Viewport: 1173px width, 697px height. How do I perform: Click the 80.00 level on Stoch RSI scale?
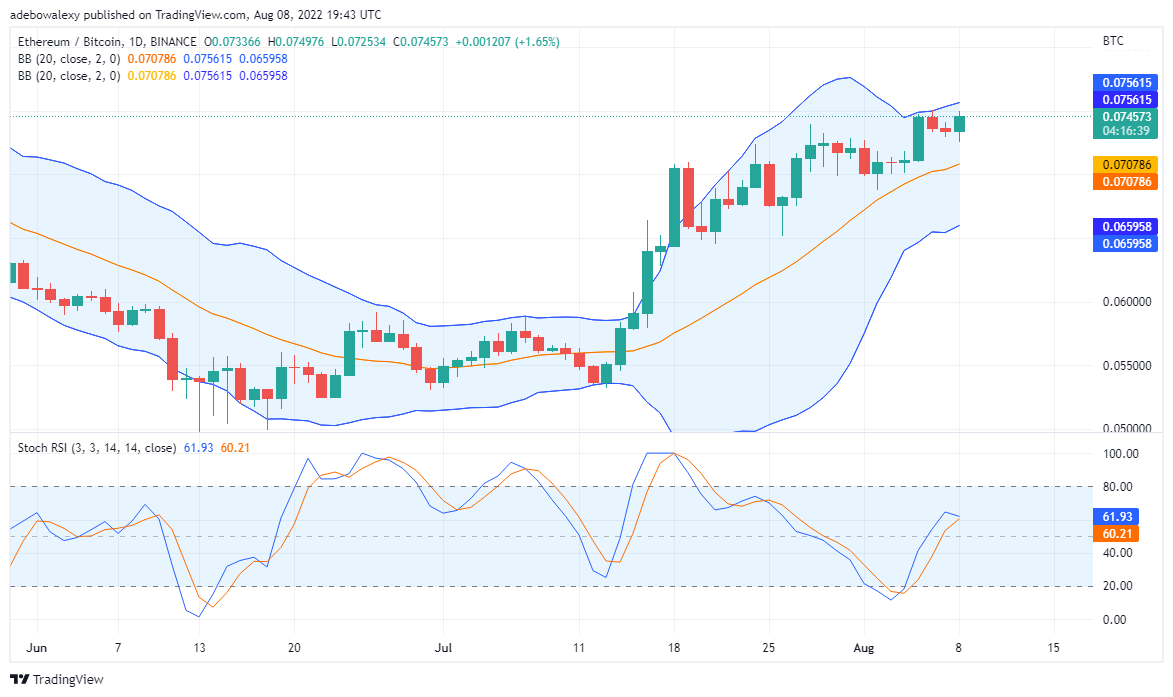(x=1118, y=486)
